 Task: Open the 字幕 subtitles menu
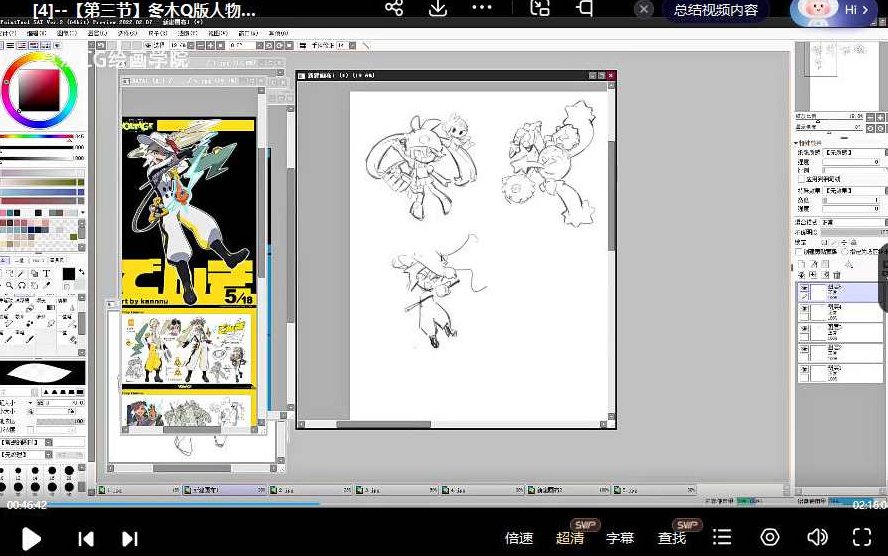pyautogui.click(x=620, y=538)
